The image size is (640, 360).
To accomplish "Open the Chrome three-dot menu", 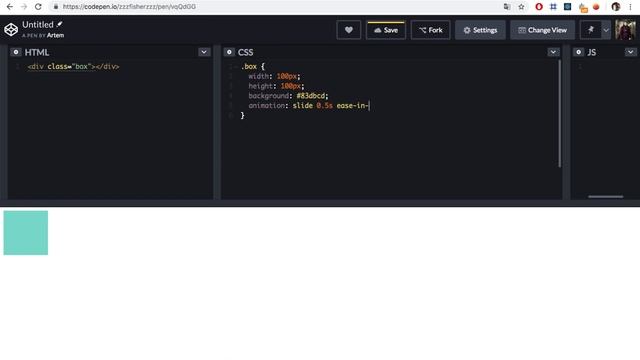I will 630,7.
